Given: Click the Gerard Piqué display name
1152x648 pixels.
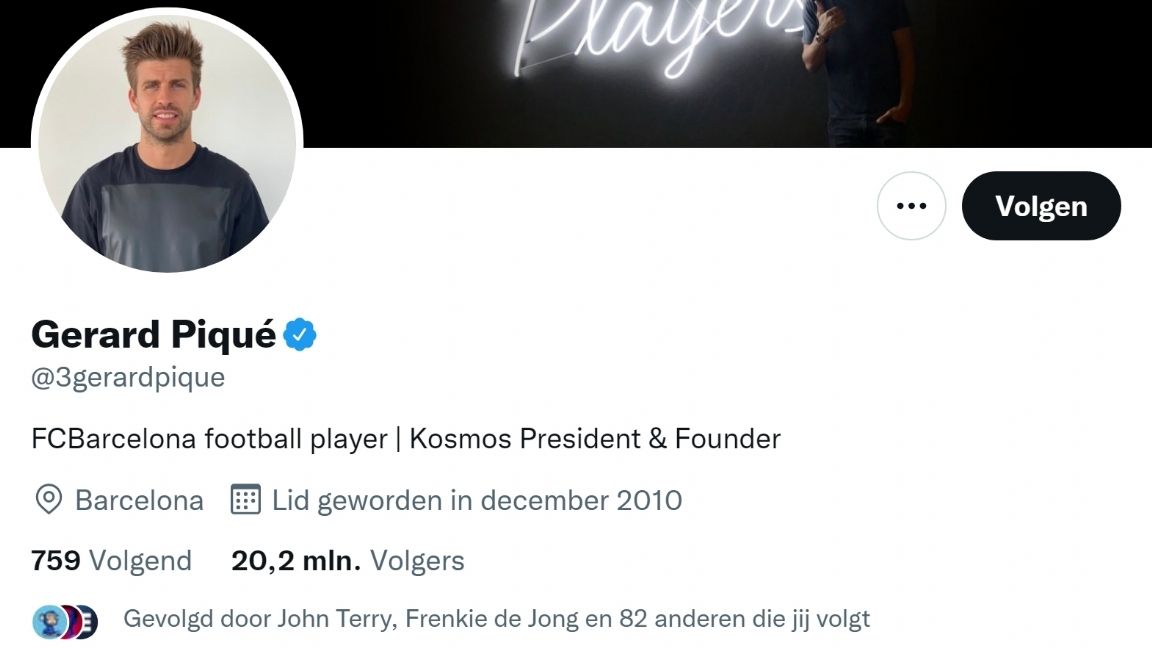Looking at the screenshot, I should pyautogui.click(x=153, y=334).
